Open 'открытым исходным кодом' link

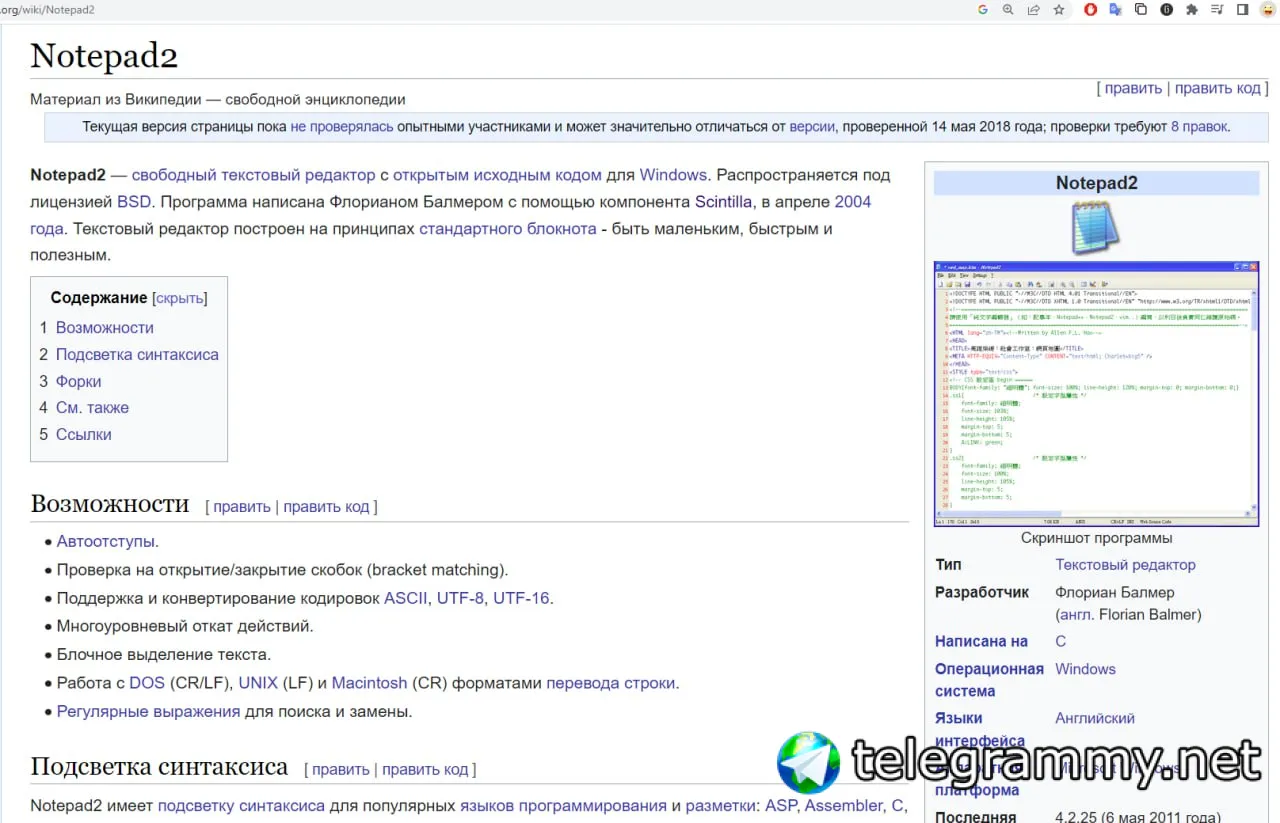pos(497,175)
